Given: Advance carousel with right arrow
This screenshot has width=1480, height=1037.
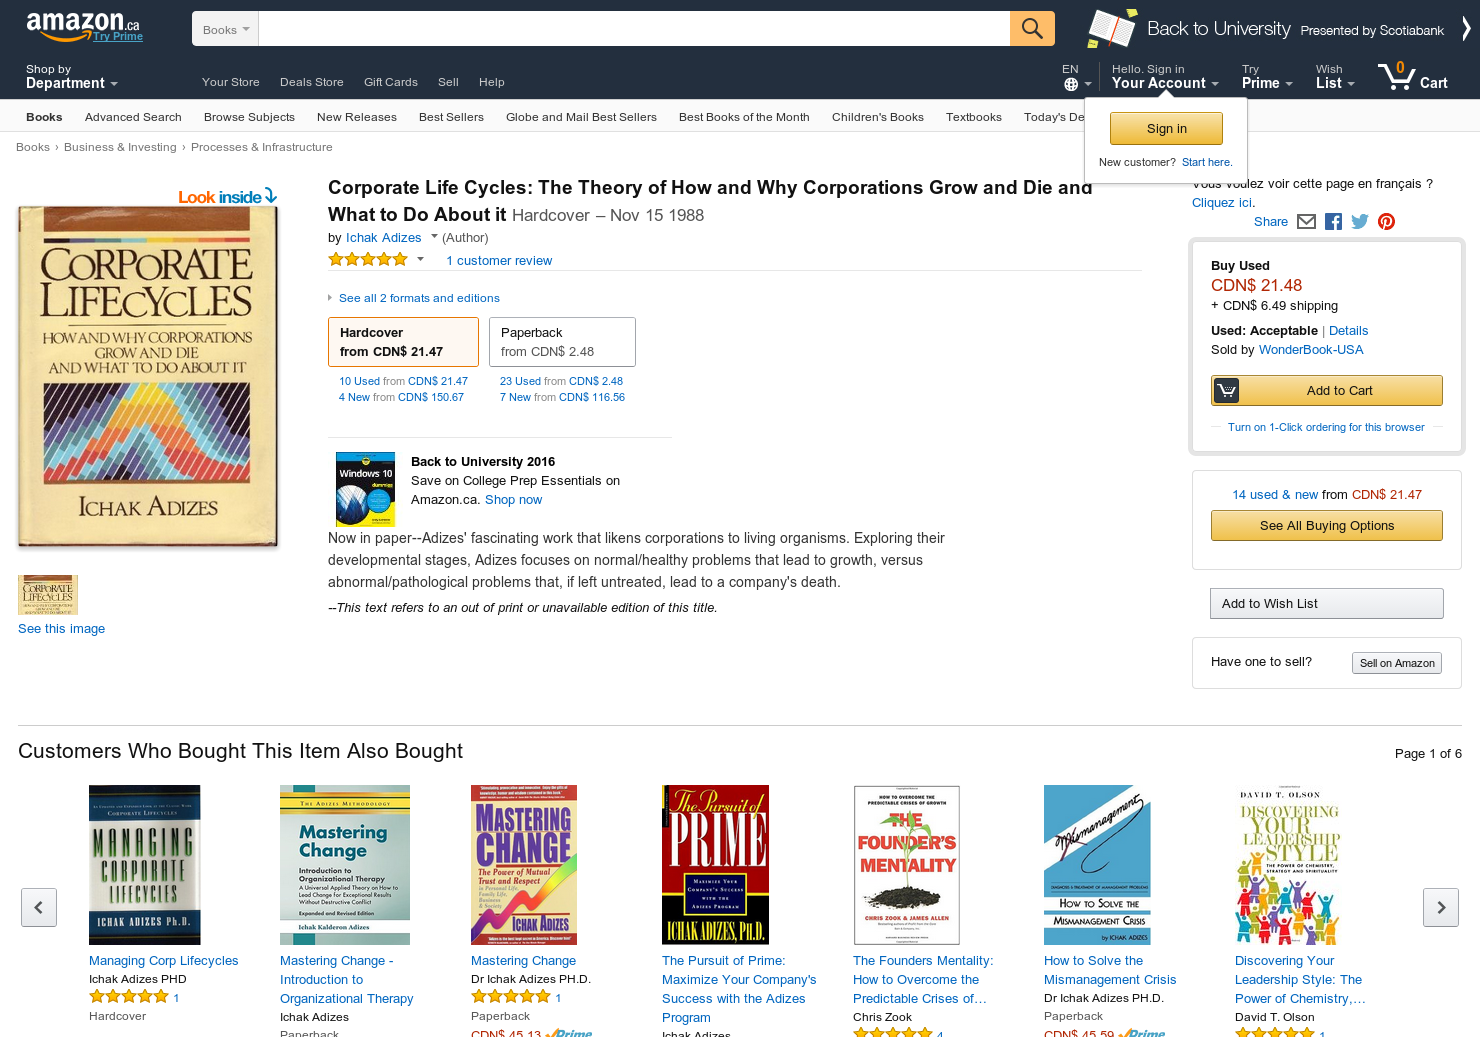Looking at the screenshot, I should (x=1441, y=907).
